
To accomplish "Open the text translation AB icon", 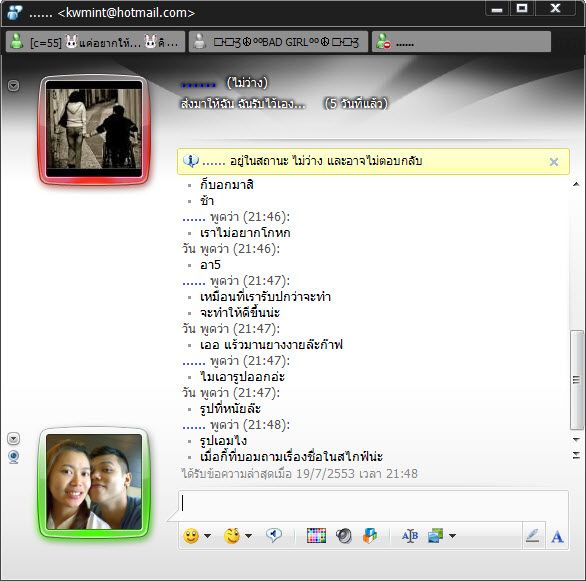I will [410, 536].
